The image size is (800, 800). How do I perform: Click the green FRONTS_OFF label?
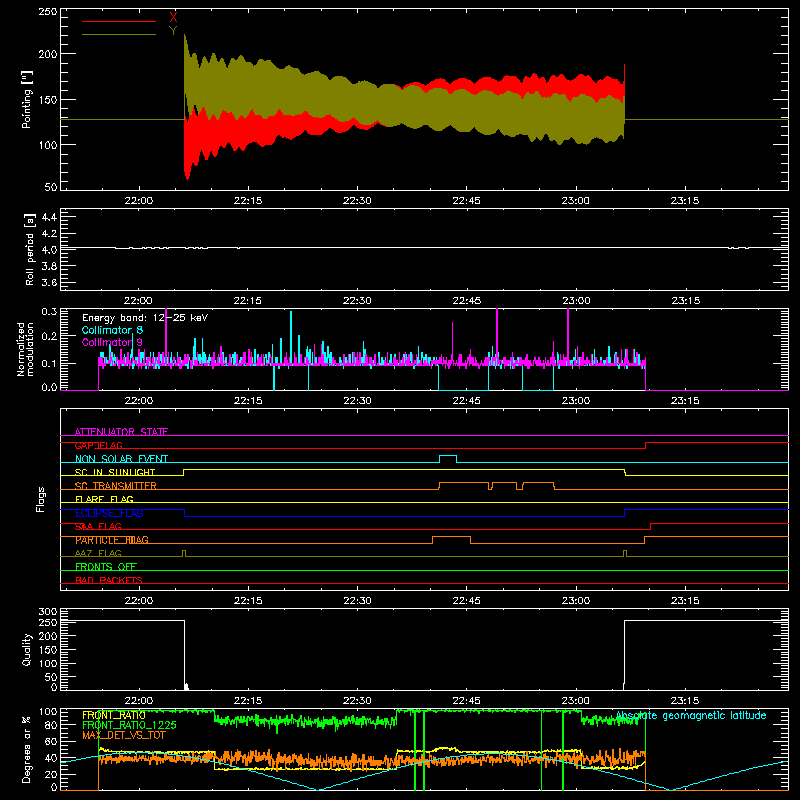[106, 567]
